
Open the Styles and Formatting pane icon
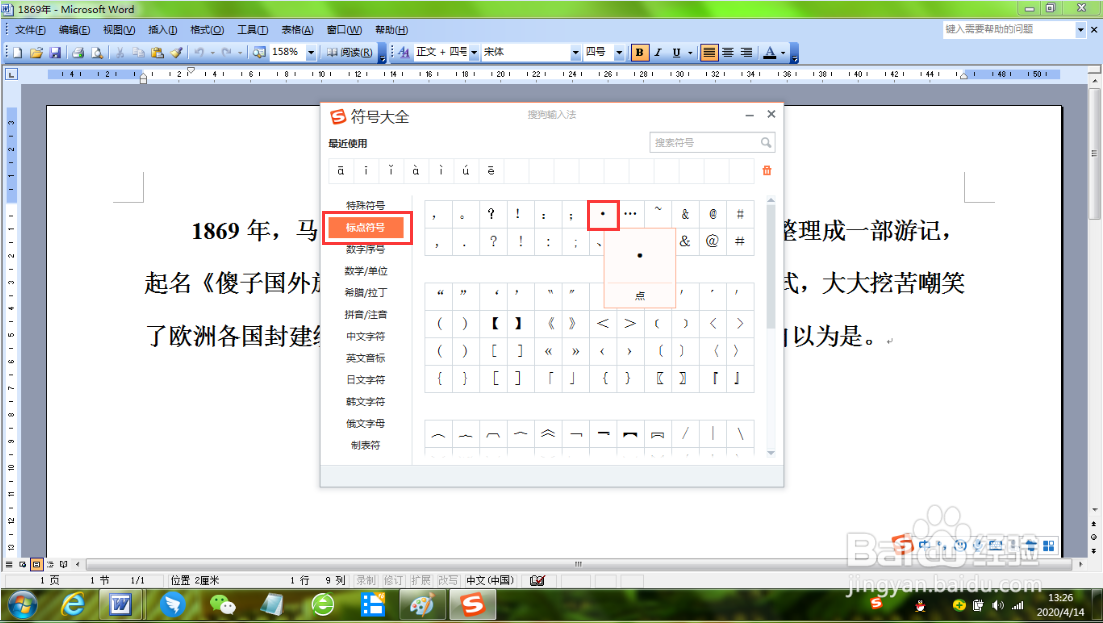(x=404, y=53)
